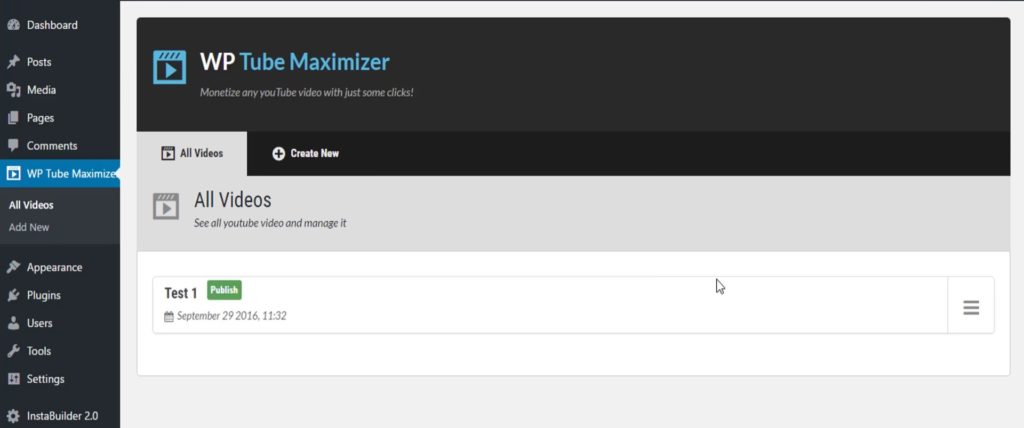Click the Pages icon in sidebar
Viewport: 1024px width, 428px height.
click(13, 118)
